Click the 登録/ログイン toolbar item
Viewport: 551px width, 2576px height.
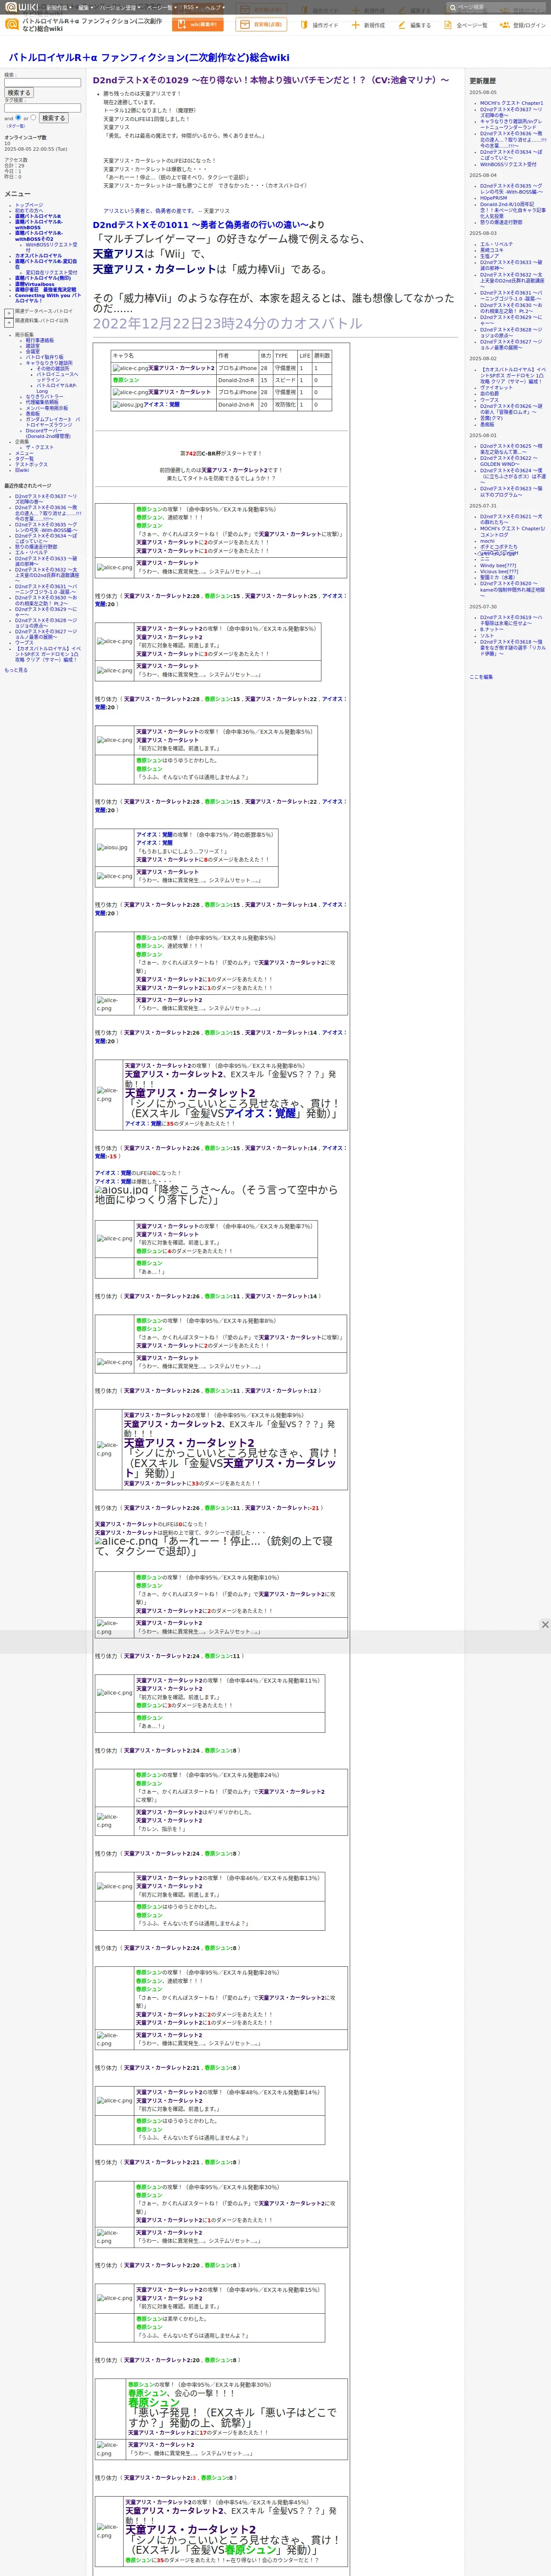[x=524, y=25]
